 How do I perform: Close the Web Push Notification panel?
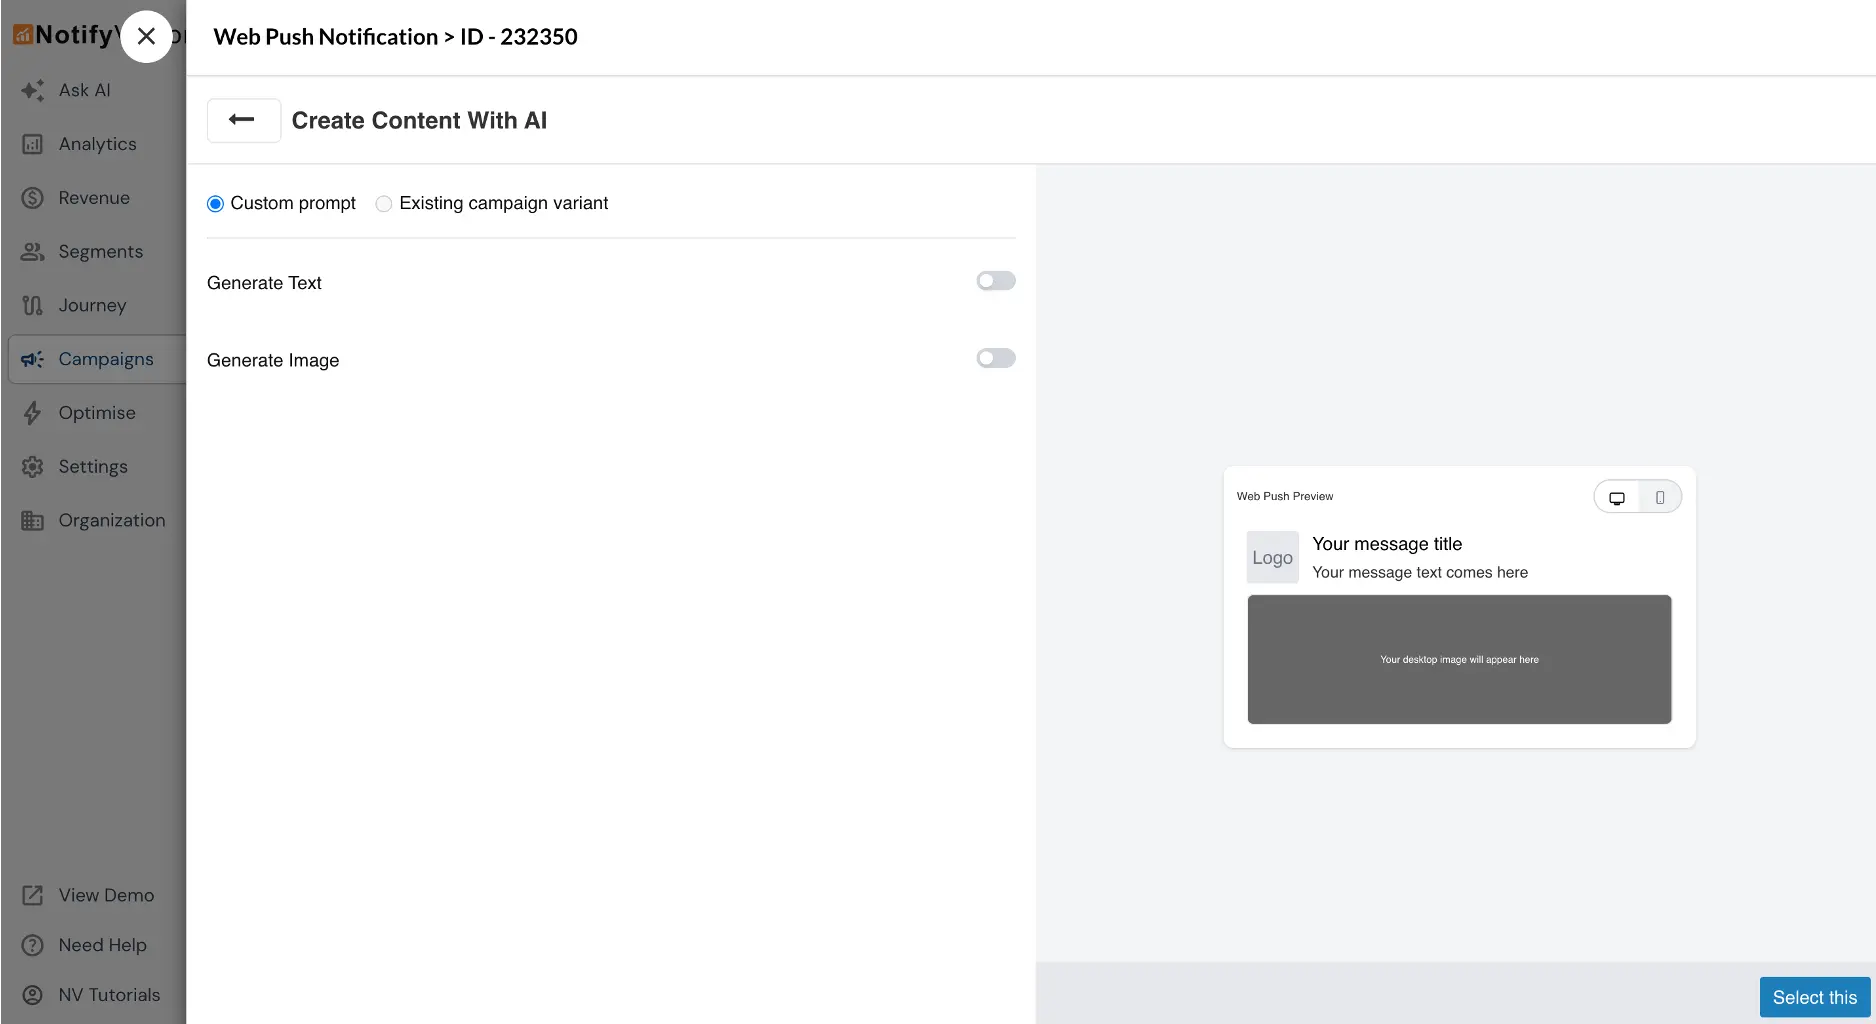click(x=146, y=37)
